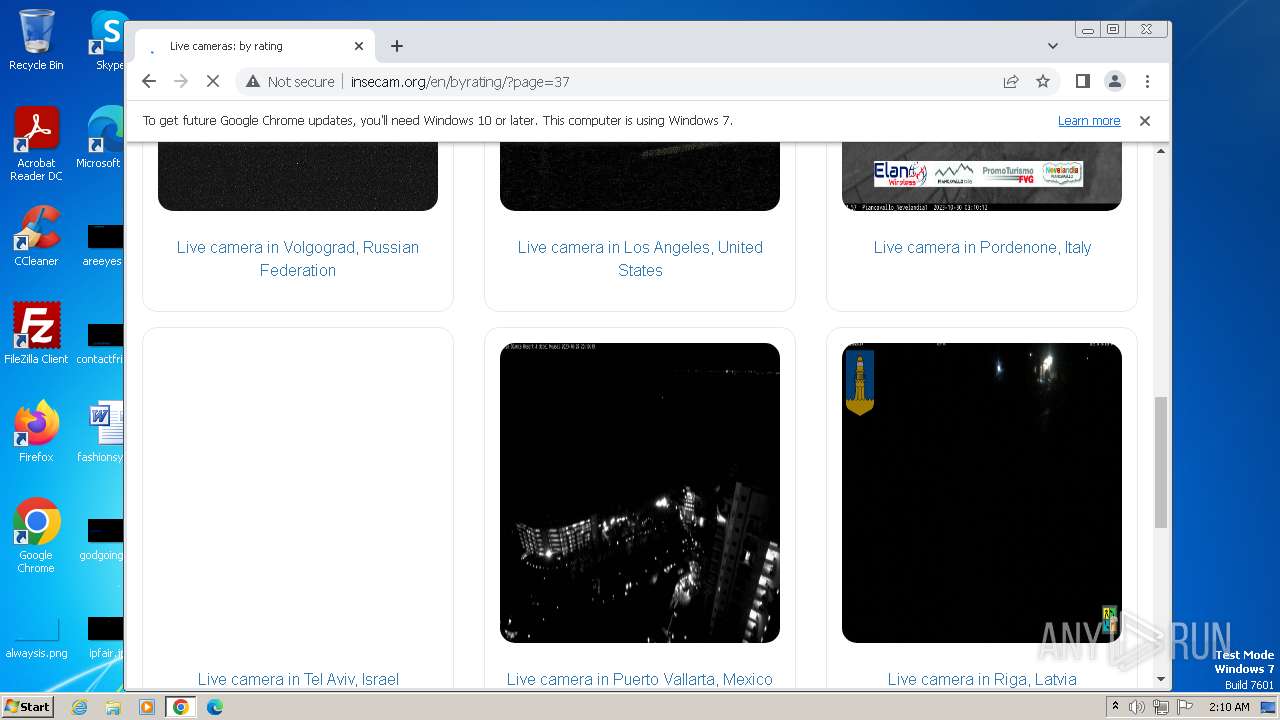
Task: Click the Riga camera thumbnail
Action: (982, 493)
